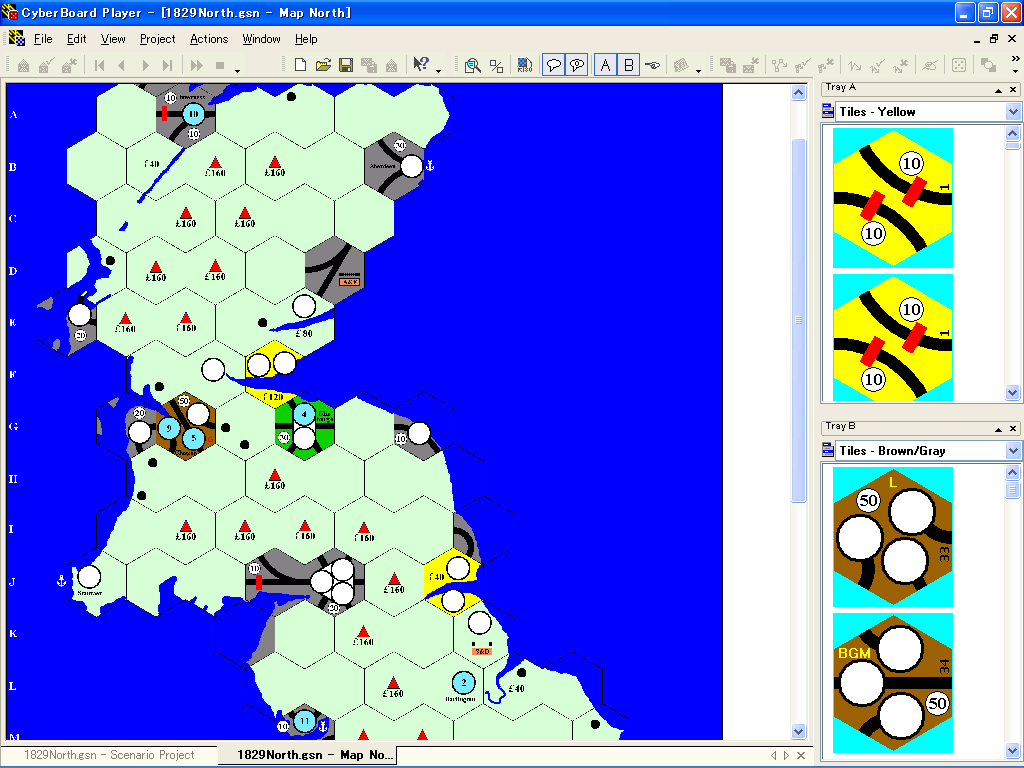Close Tray B panel
1024x768 pixels.
(1013, 428)
